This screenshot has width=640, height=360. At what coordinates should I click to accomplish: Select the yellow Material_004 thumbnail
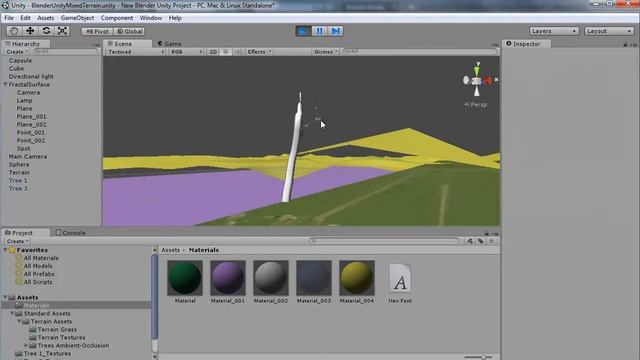(357, 278)
